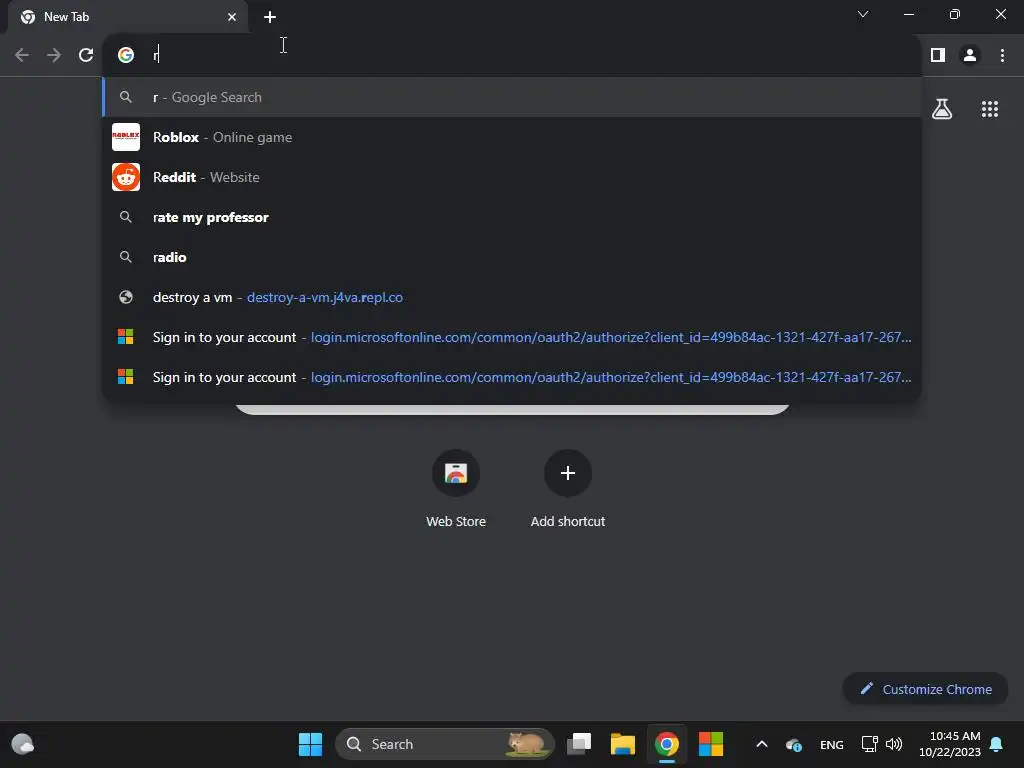Open Chrome's three-dot menu
The width and height of the screenshot is (1024, 768).
(1002, 55)
